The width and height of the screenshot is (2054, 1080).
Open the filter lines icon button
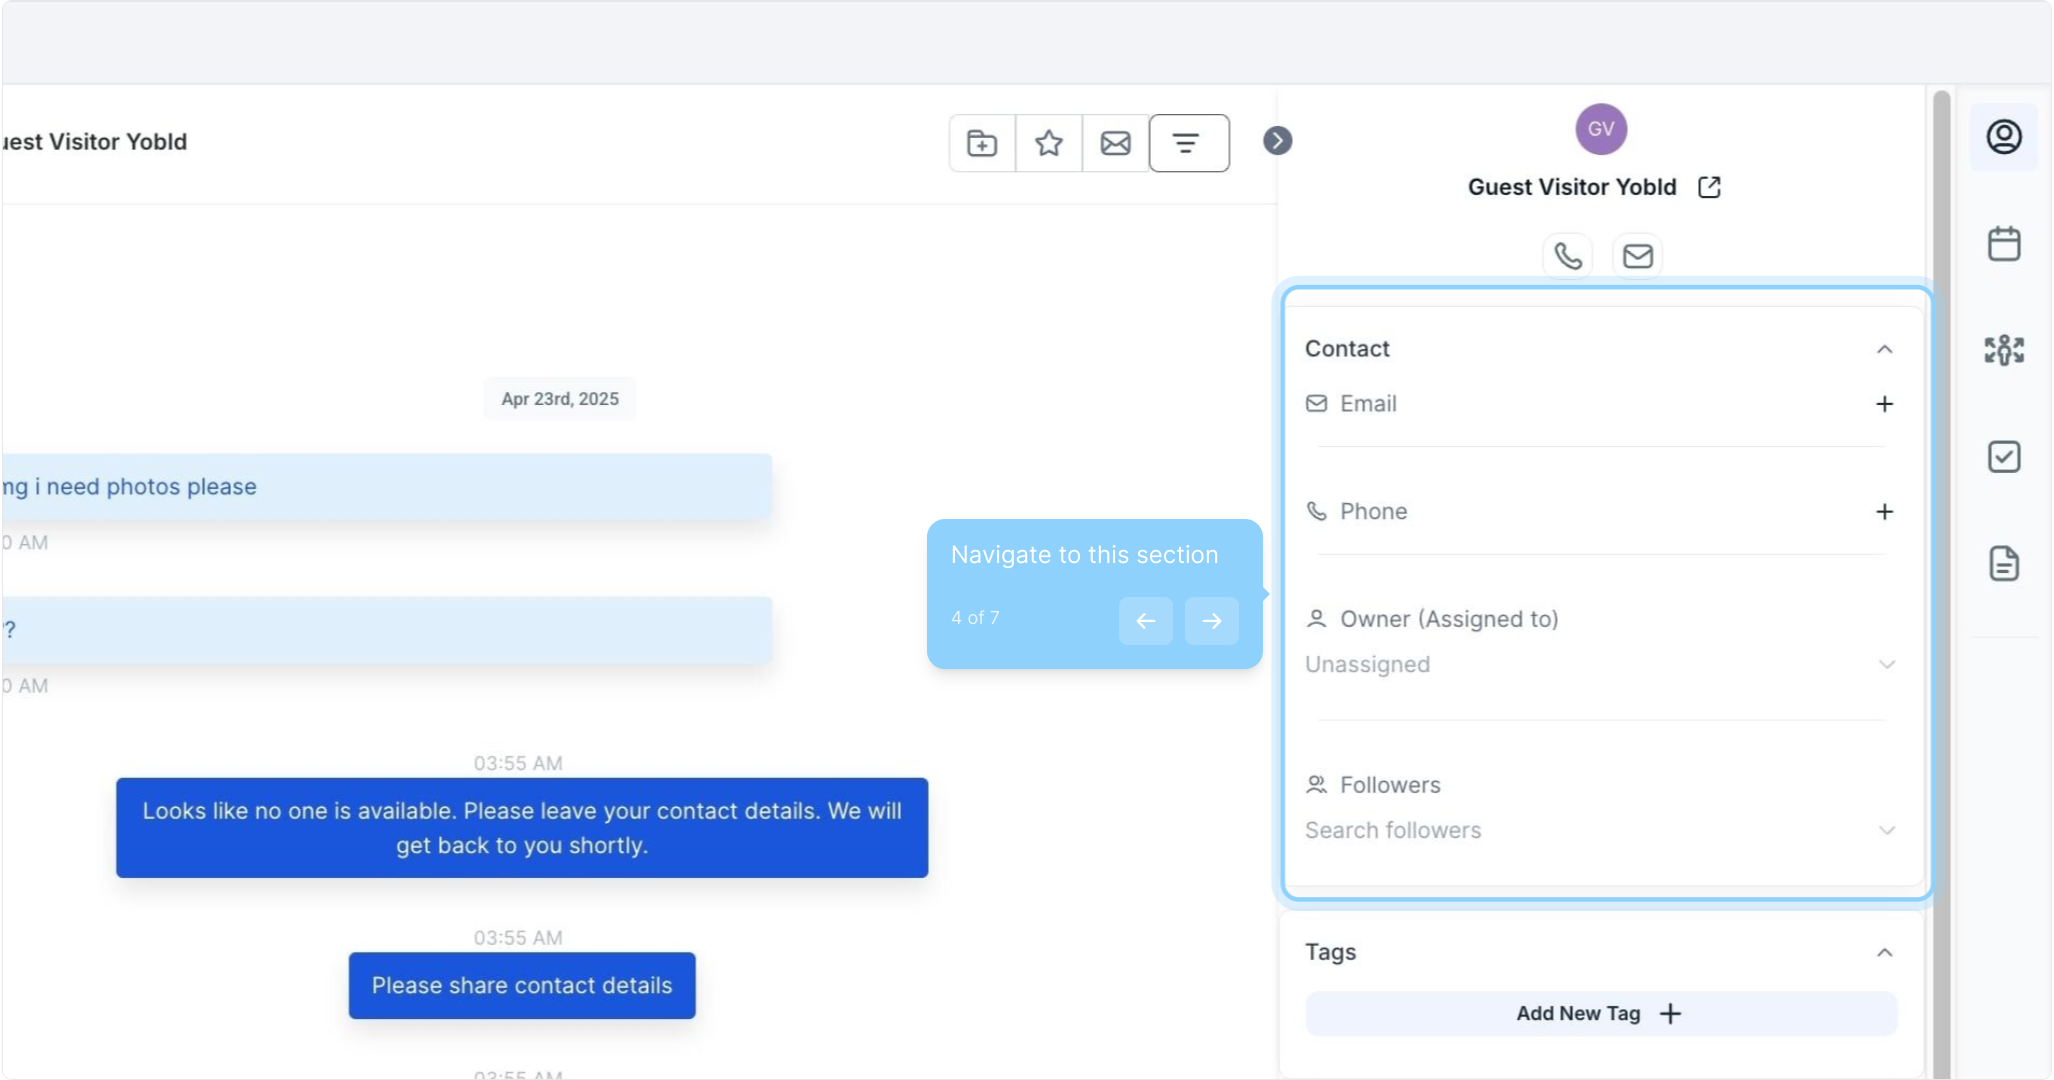(1188, 144)
